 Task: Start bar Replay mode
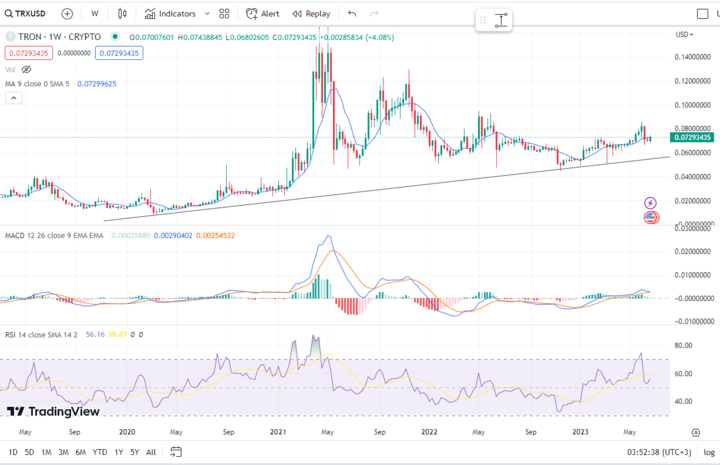pyautogui.click(x=311, y=14)
